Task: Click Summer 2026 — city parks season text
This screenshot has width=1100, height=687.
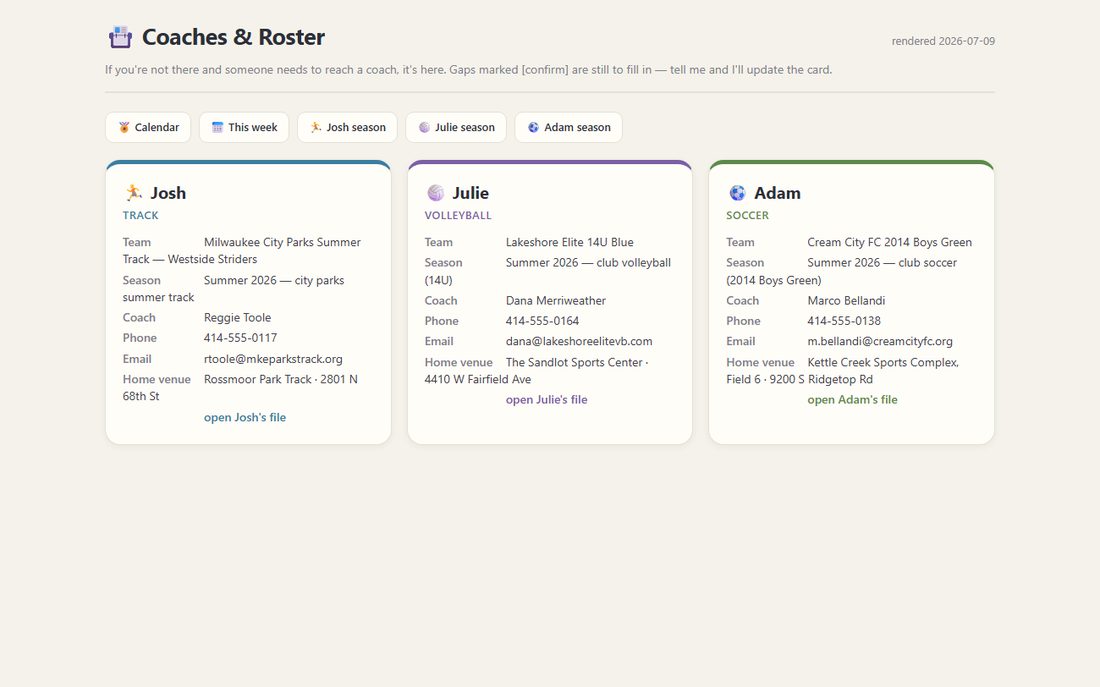Action: pos(274,280)
